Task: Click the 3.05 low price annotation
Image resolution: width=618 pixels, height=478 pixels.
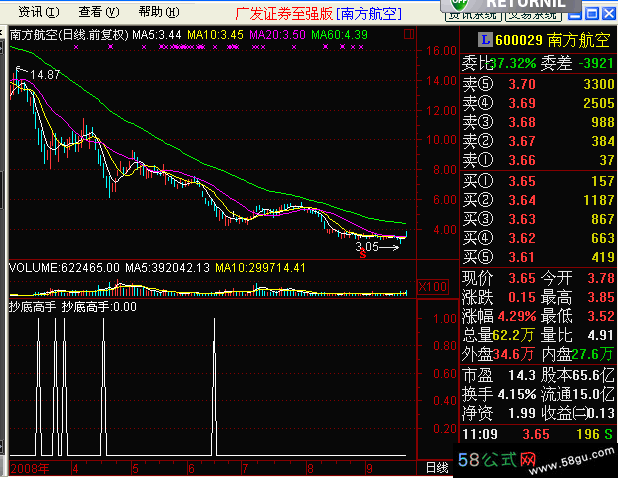Action: click(x=367, y=247)
